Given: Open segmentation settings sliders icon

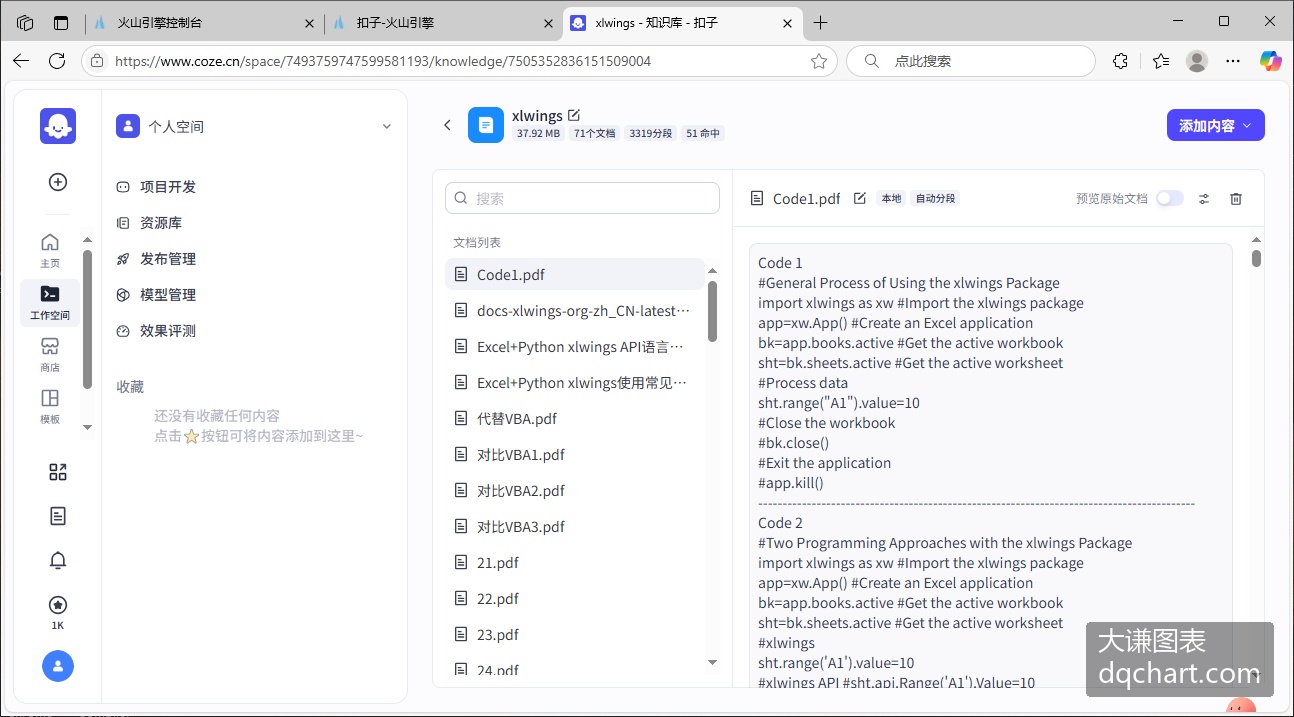Looking at the screenshot, I should pyautogui.click(x=1204, y=199).
